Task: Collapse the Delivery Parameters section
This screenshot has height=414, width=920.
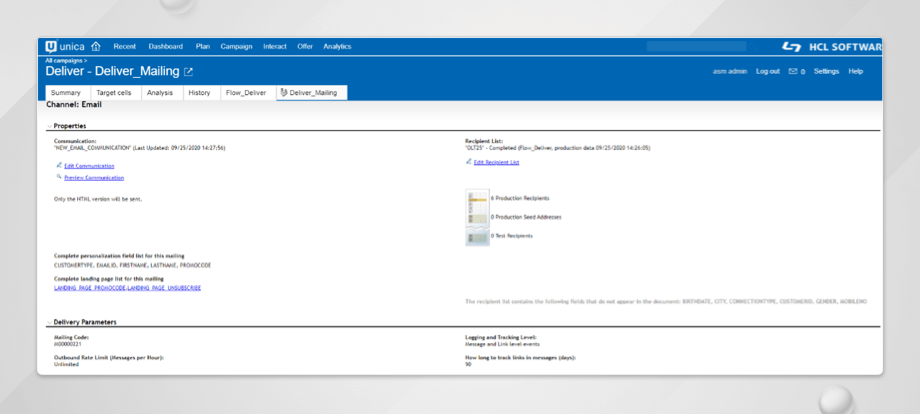Action: pyautogui.click(x=49, y=322)
